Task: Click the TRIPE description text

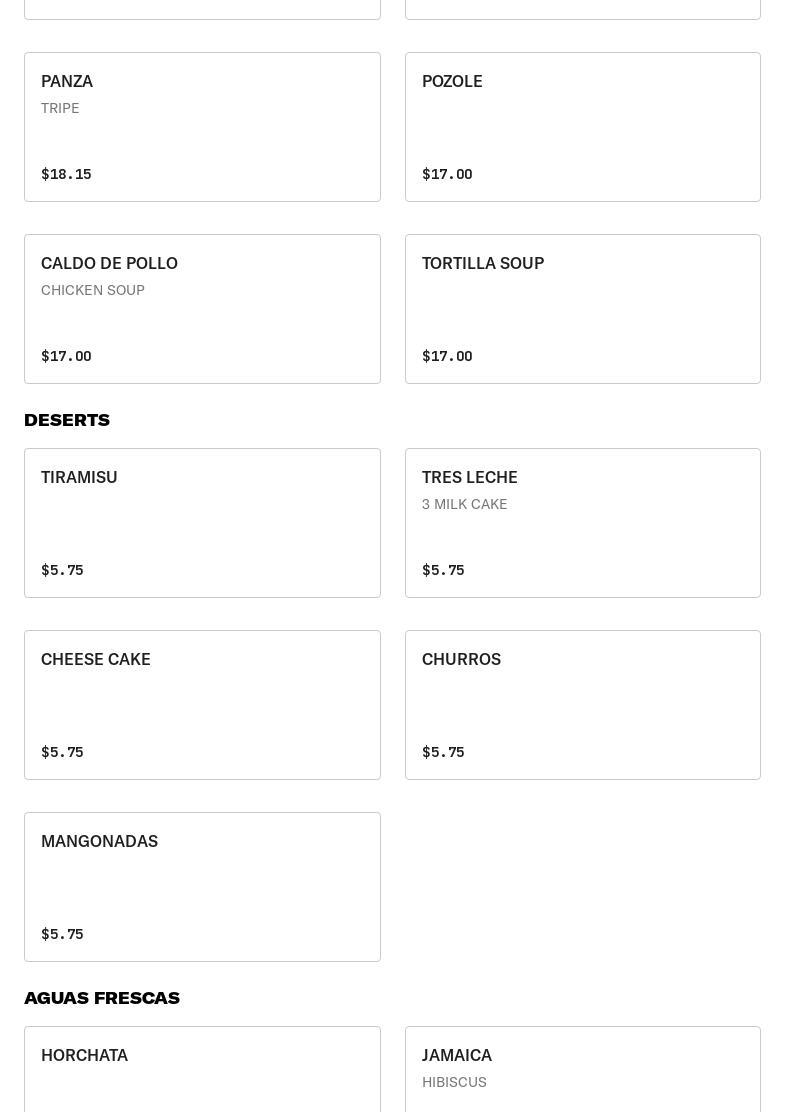Action: point(60,108)
